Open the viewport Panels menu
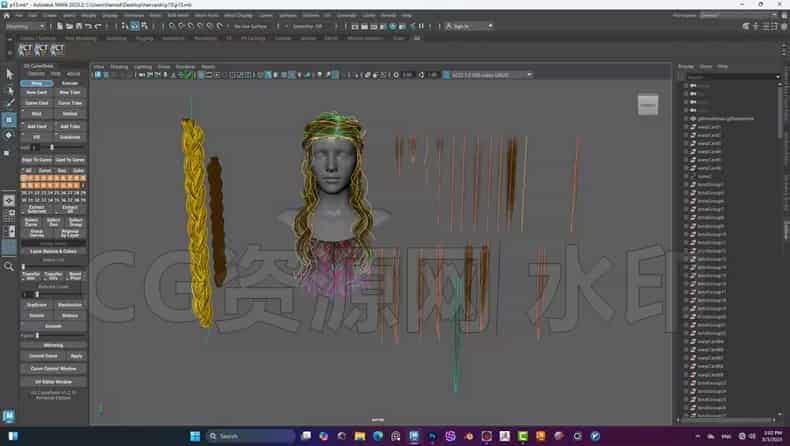The image size is (790, 446). (208, 67)
